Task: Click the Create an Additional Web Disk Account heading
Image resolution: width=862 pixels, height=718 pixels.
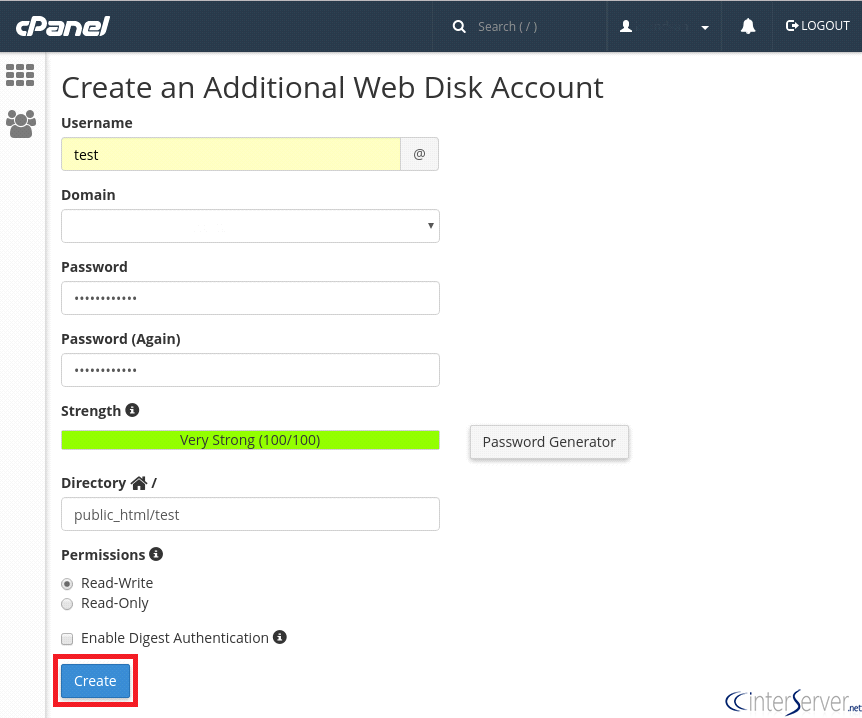Action: coord(332,87)
